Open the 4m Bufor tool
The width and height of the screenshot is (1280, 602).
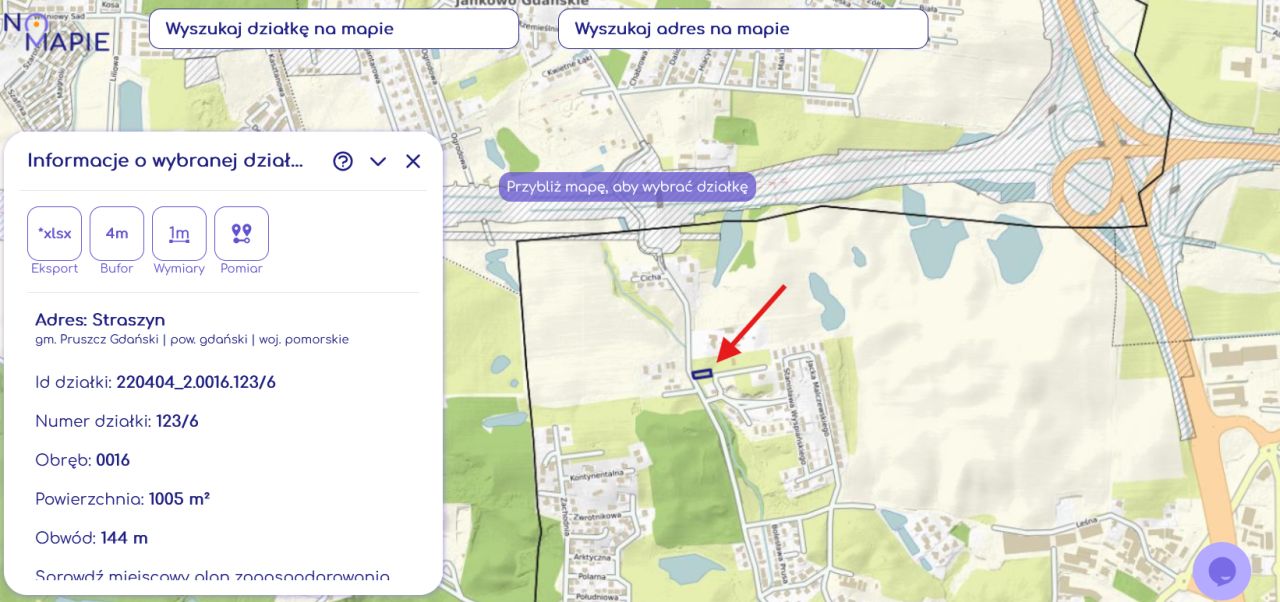(x=117, y=233)
